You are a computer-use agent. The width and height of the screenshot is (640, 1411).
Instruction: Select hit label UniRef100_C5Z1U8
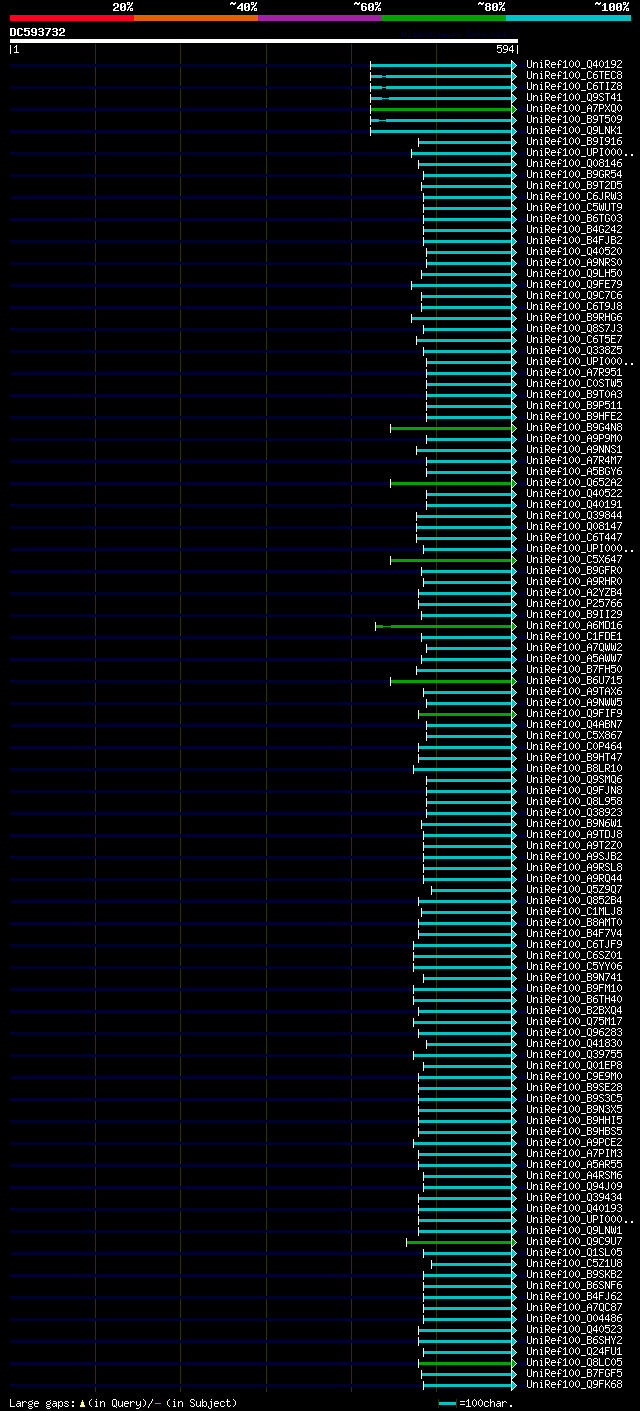(x=574, y=1263)
